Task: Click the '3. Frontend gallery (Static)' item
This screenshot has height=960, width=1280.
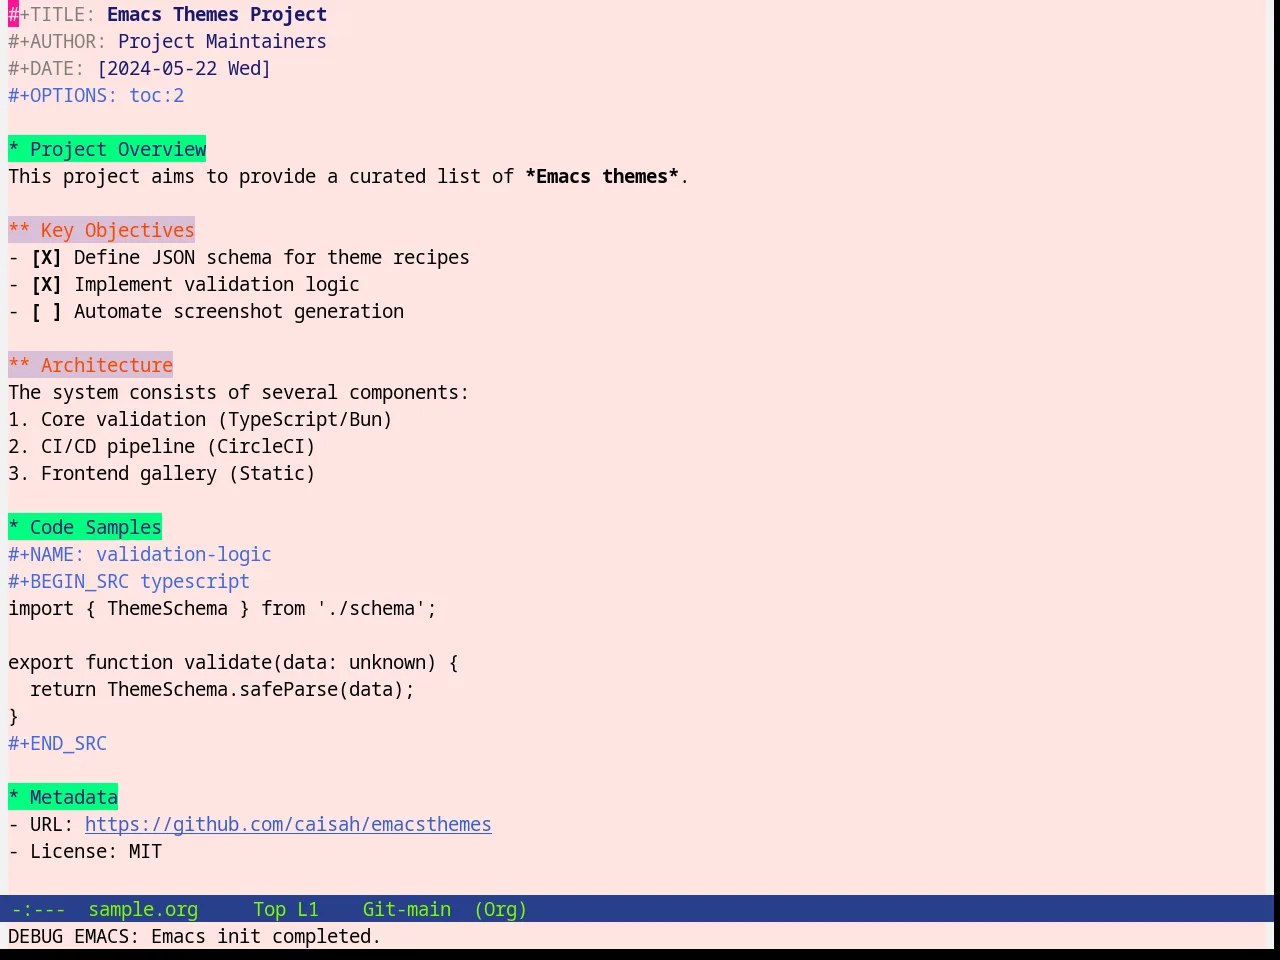Action: tap(162, 473)
